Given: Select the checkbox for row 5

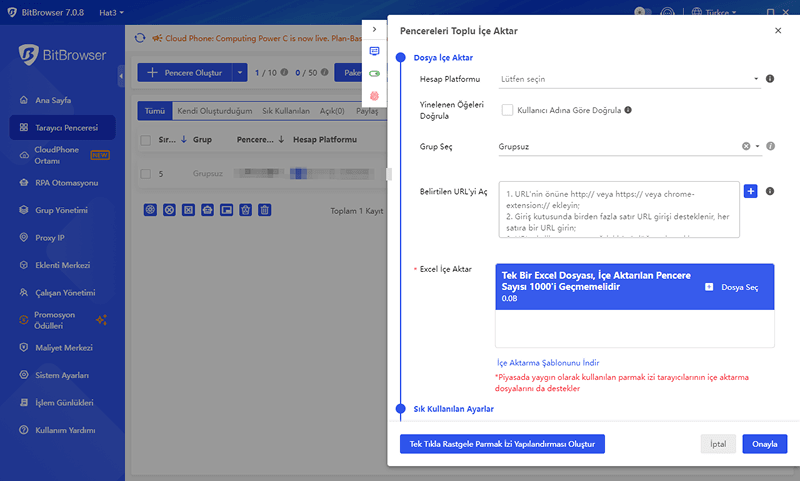Looking at the screenshot, I should pyautogui.click(x=146, y=173).
